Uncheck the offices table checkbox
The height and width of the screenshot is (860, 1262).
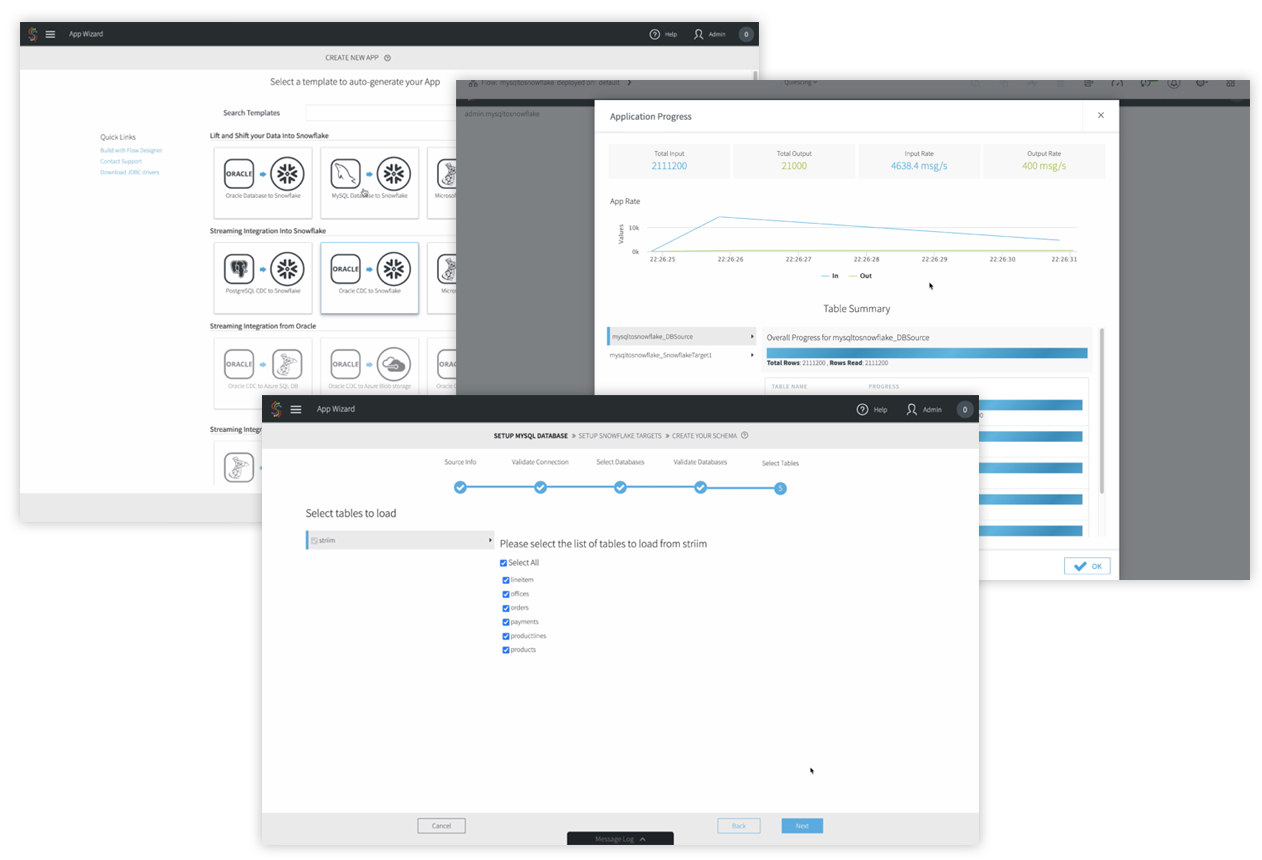click(x=506, y=594)
